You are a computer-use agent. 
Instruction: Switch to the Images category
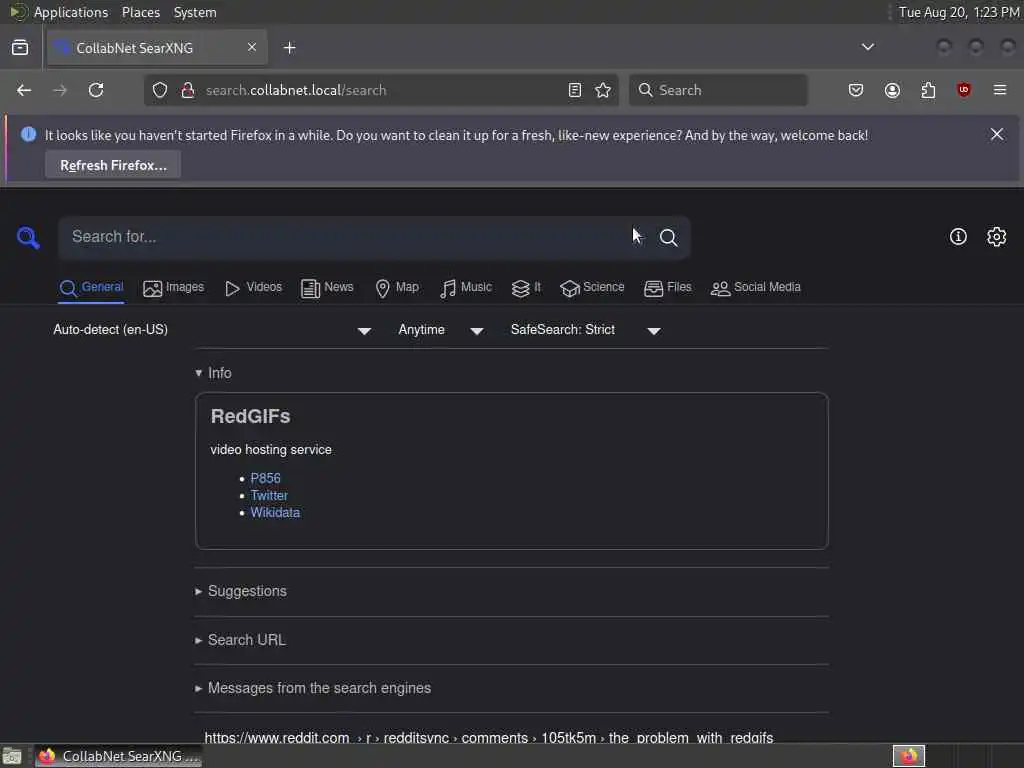click(174, 287)
